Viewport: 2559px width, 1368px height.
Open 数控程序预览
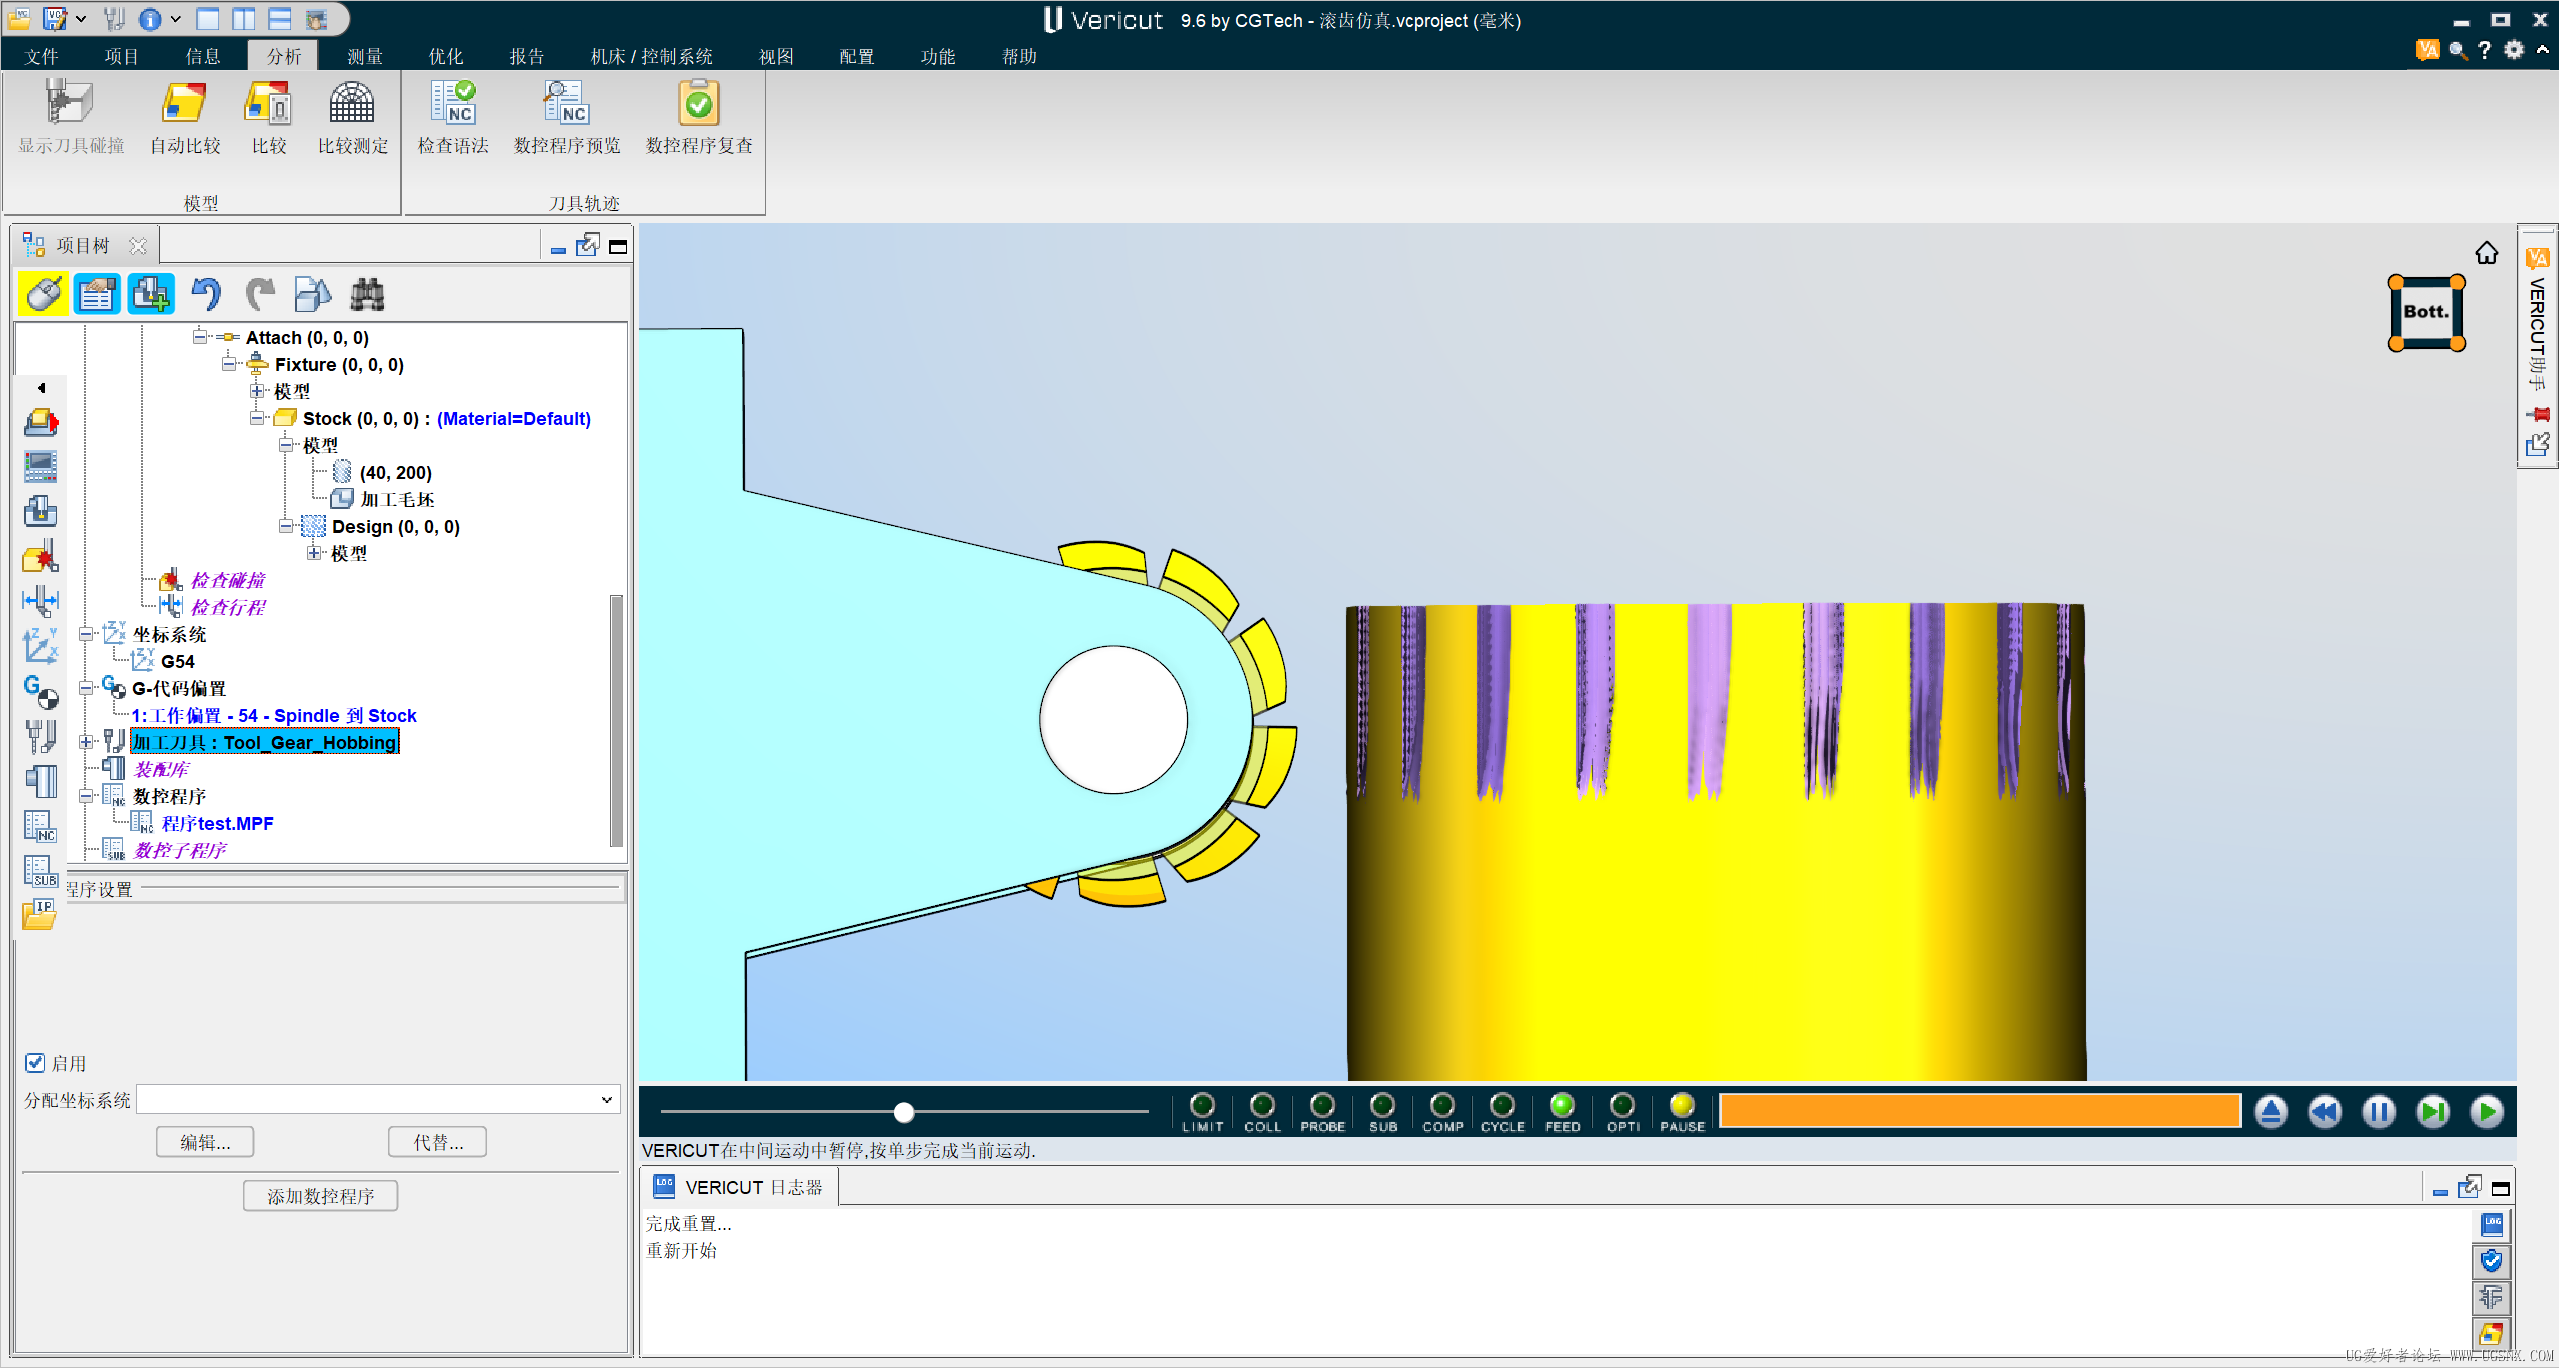point(567,118)
